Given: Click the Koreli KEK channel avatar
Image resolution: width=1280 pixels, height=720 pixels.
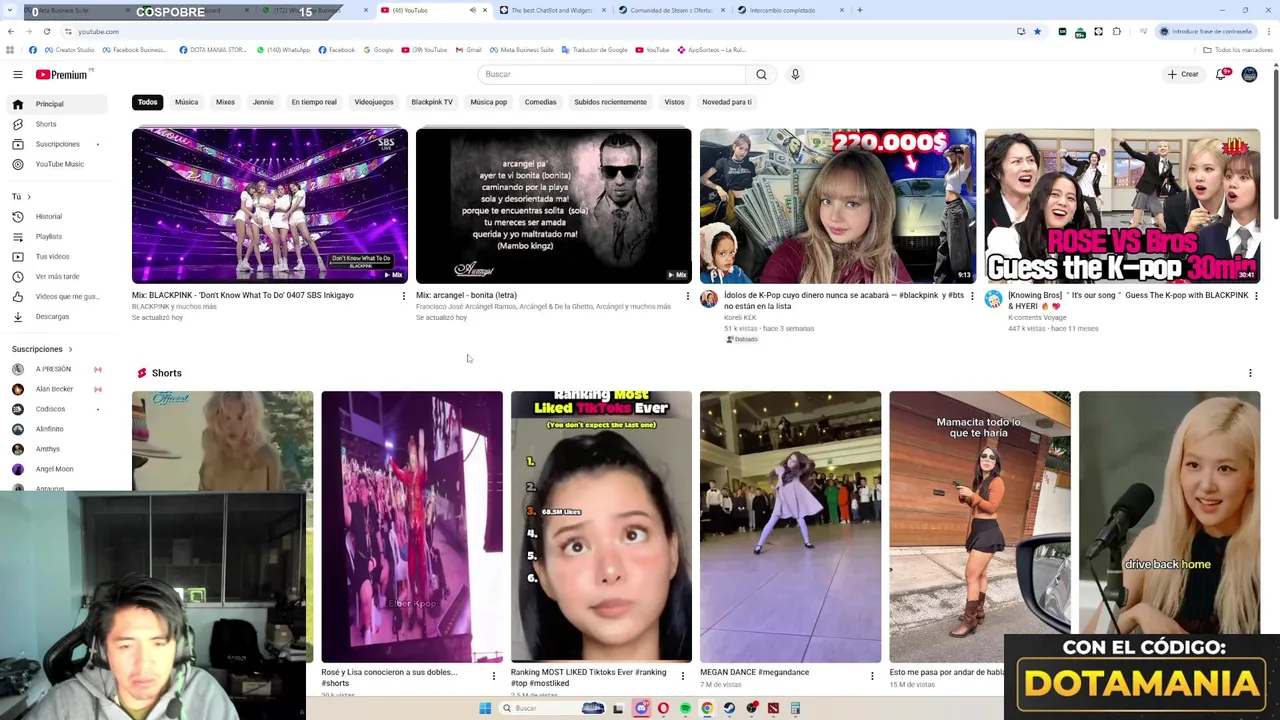Looking at the screenshot, I should (x=709, y=299).
